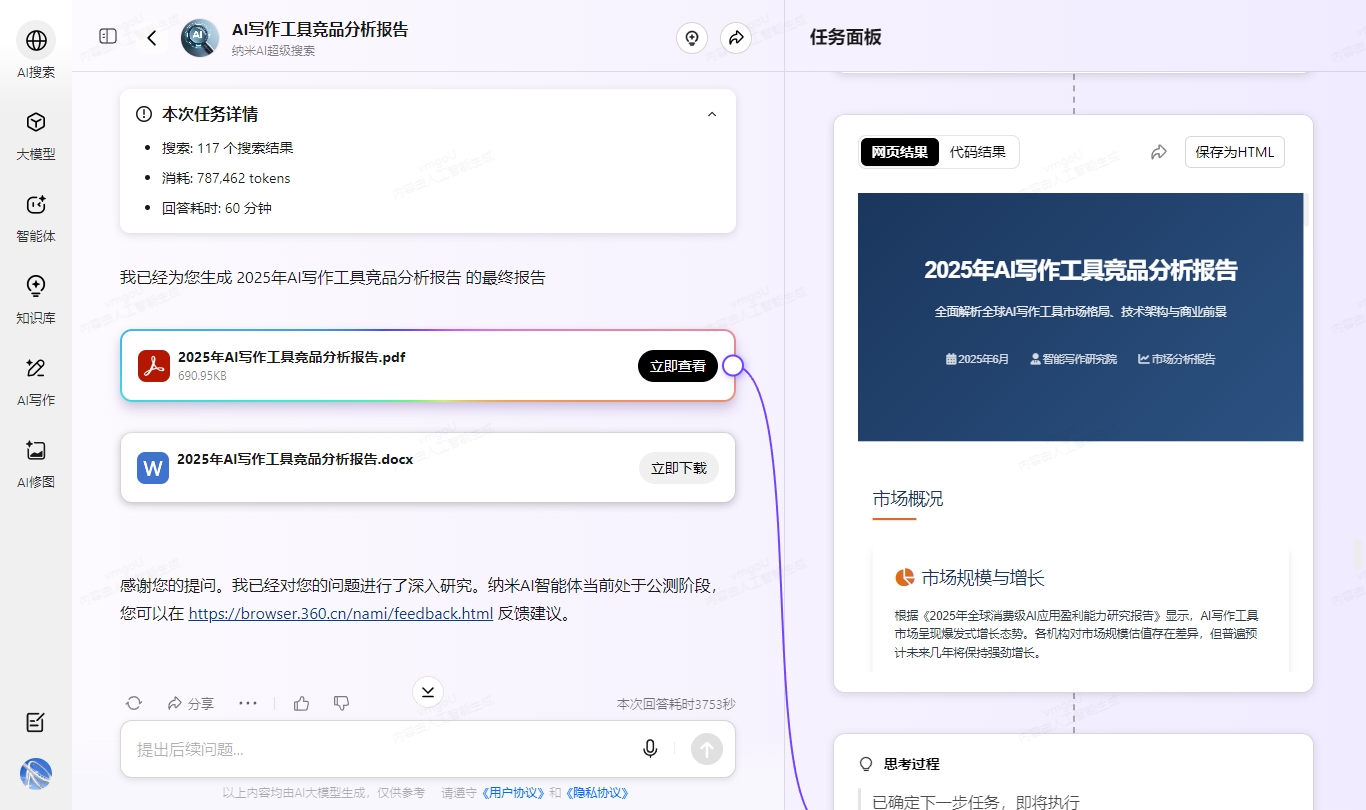This screenshot has height=810, width=1366.
Task: Open 智能体 in the sidebar
Action: point(36,217)
